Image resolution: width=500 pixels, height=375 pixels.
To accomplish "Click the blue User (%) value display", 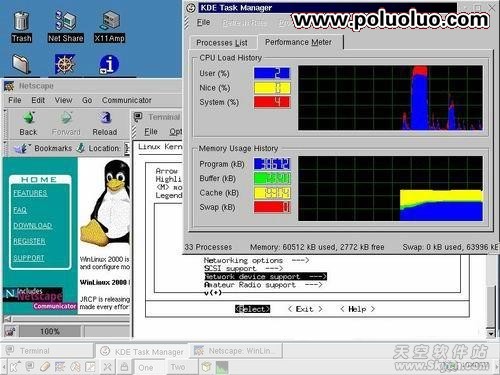I will tap(272, 73).
